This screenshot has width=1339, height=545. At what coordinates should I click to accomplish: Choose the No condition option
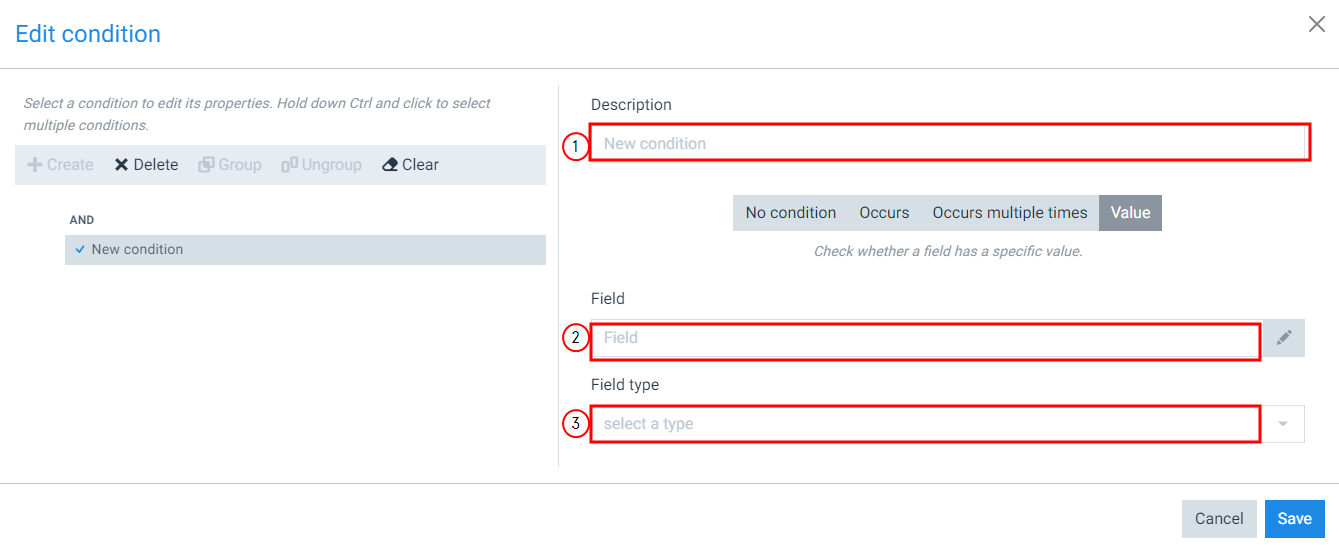click(790, 213)
